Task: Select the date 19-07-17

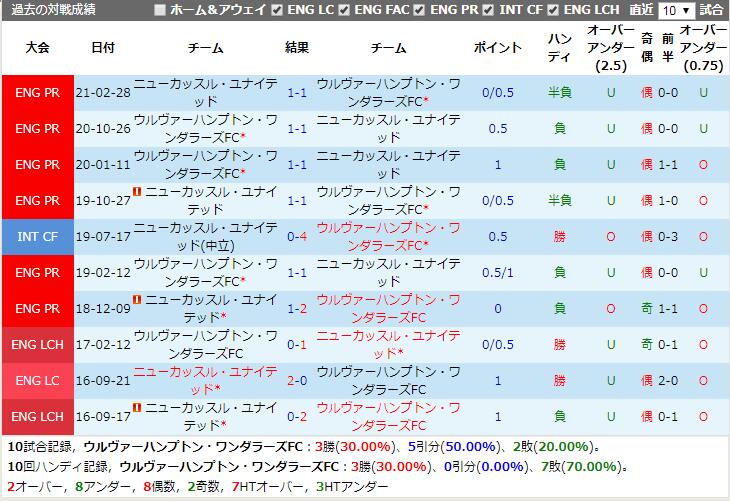Action: [x=103, y=237]
